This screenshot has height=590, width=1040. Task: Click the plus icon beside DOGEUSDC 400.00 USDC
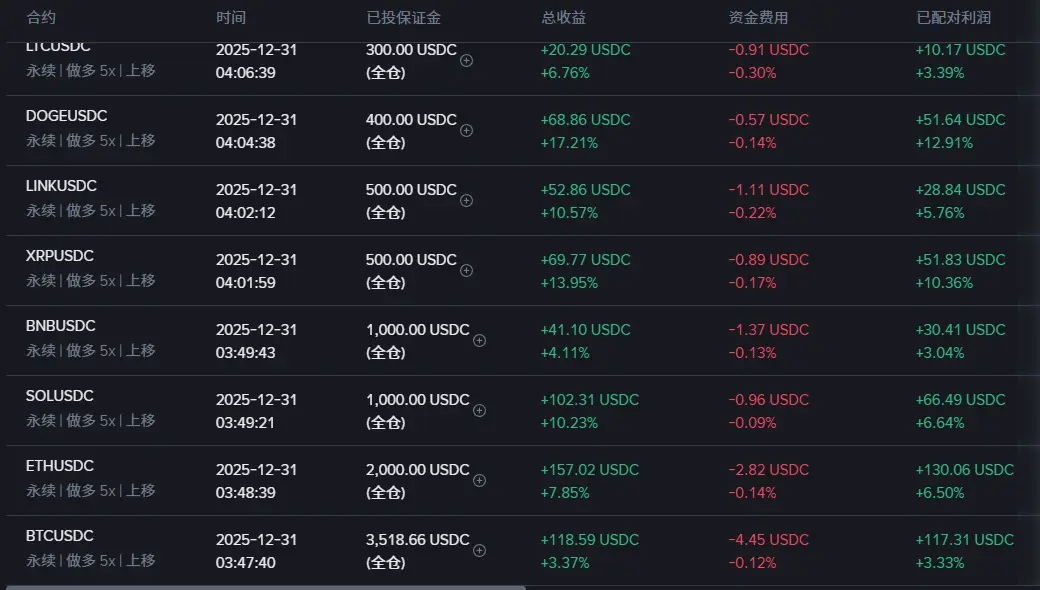tap(466, 130)
